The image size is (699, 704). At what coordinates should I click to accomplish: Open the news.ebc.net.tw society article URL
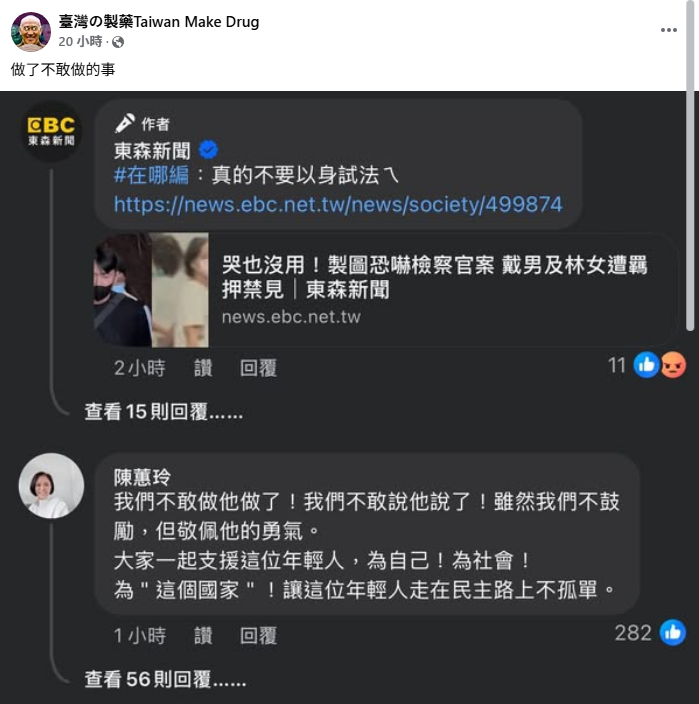[338, 204]
